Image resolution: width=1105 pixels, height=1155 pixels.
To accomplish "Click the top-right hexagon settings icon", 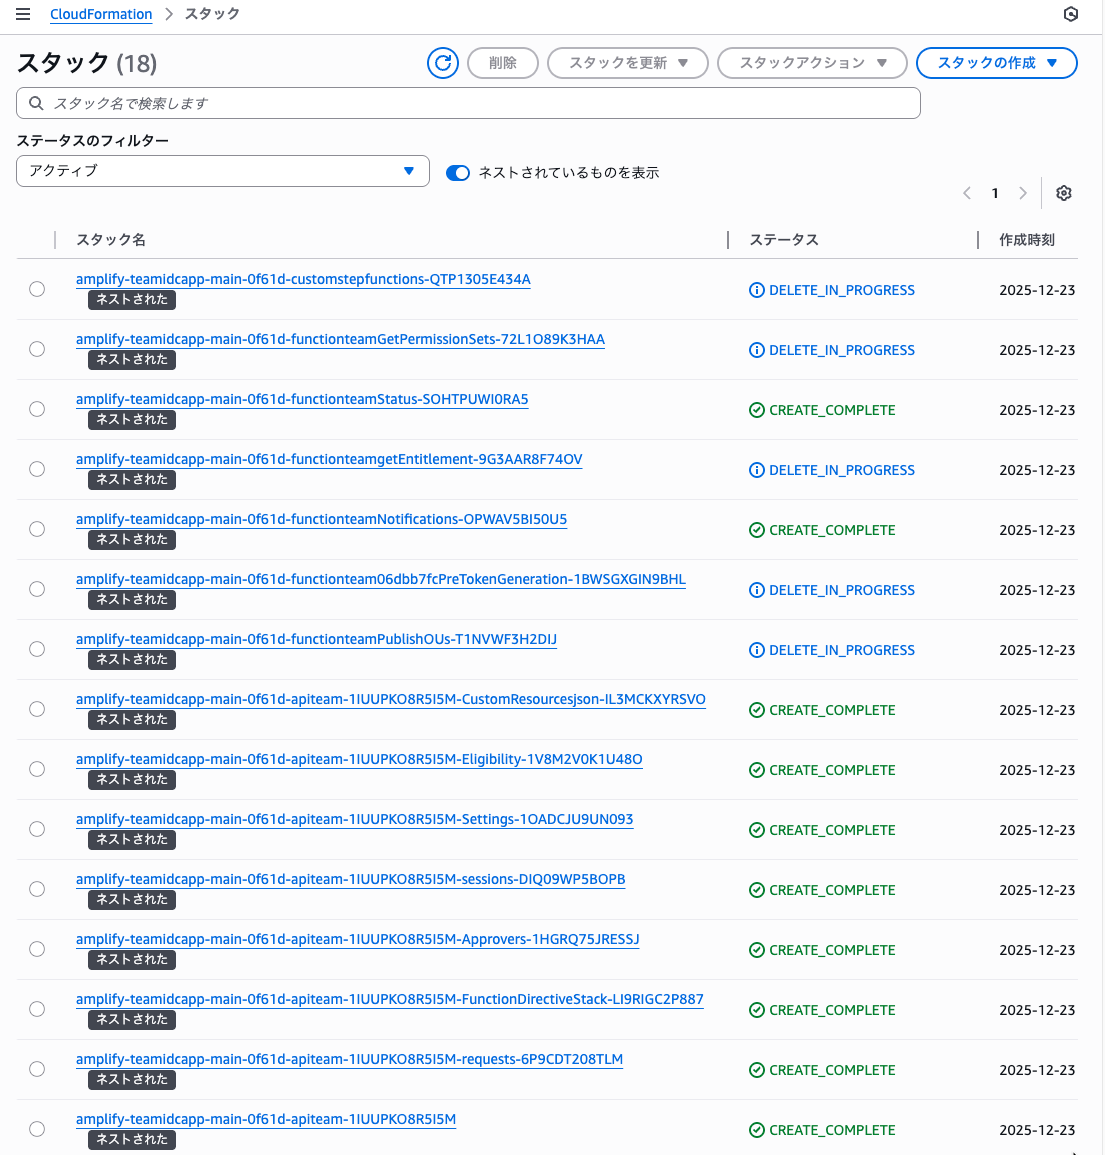I will coord(1071,14).
